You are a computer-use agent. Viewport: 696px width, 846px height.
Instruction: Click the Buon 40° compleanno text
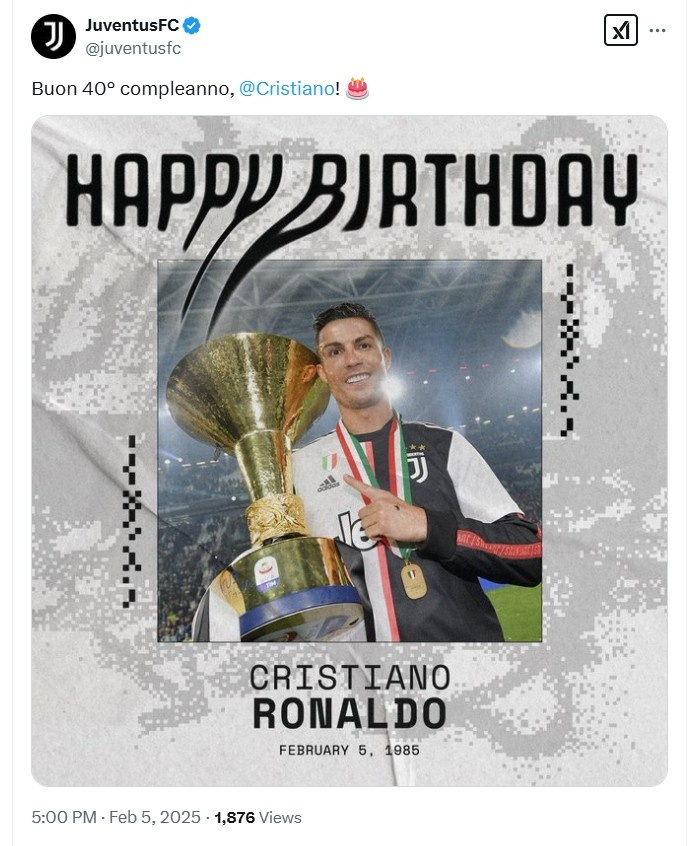pyautogui.click(x=133, y=88)
